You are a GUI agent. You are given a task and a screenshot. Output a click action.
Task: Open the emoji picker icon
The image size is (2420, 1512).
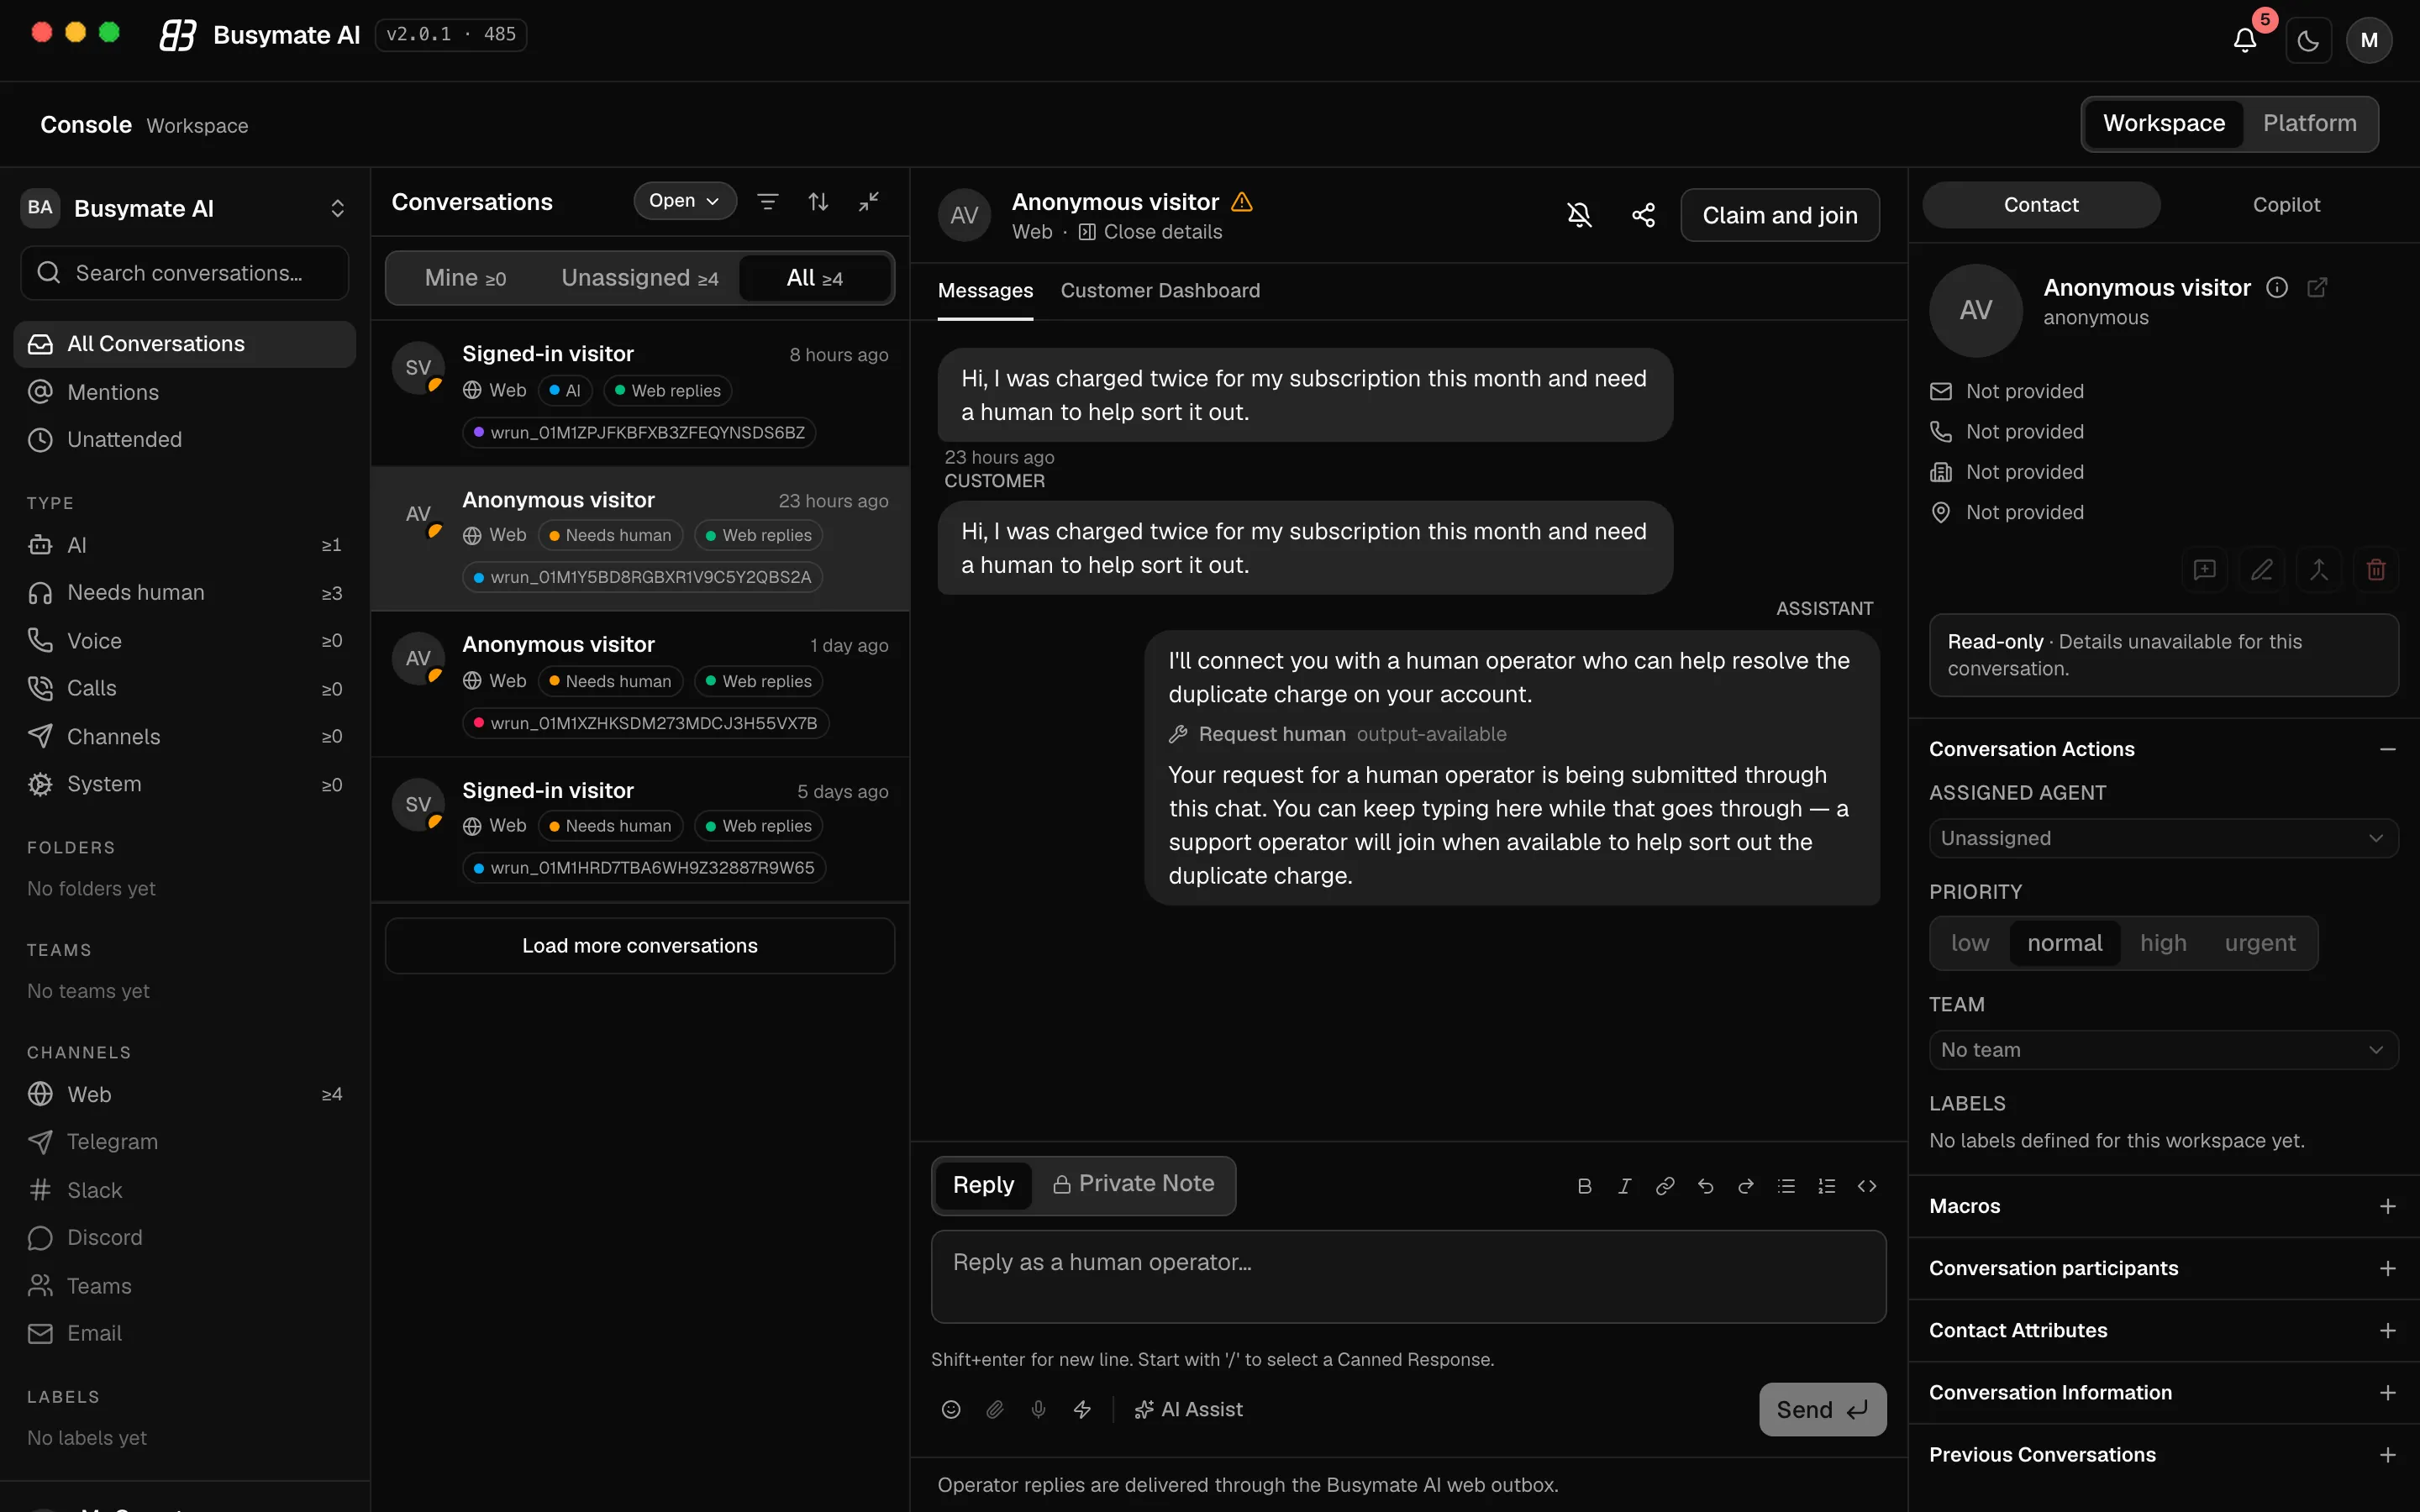tap(951, 1409)
